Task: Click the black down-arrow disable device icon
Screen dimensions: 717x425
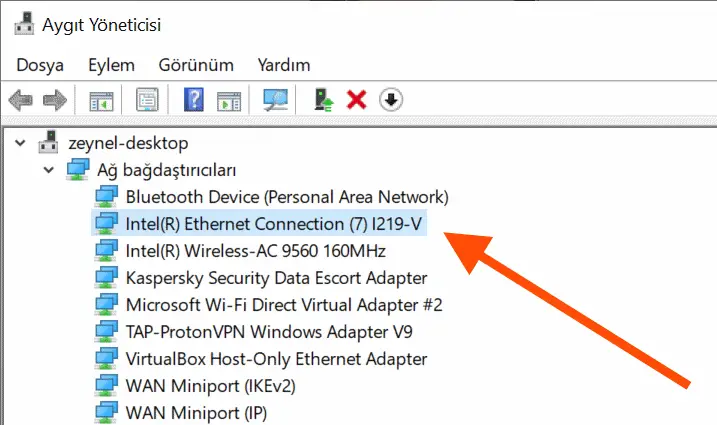Action: point(391,99)
